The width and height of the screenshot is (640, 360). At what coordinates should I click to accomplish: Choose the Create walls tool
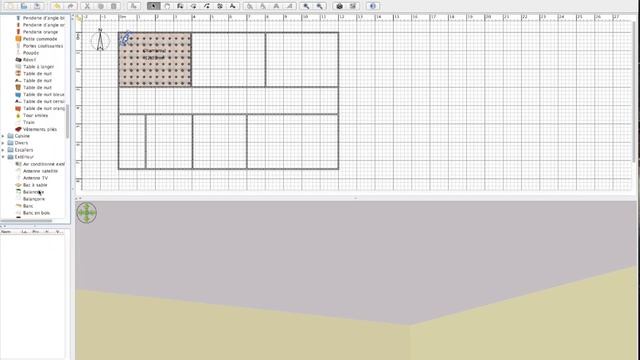pyautogui.click(x=180, y=6)
